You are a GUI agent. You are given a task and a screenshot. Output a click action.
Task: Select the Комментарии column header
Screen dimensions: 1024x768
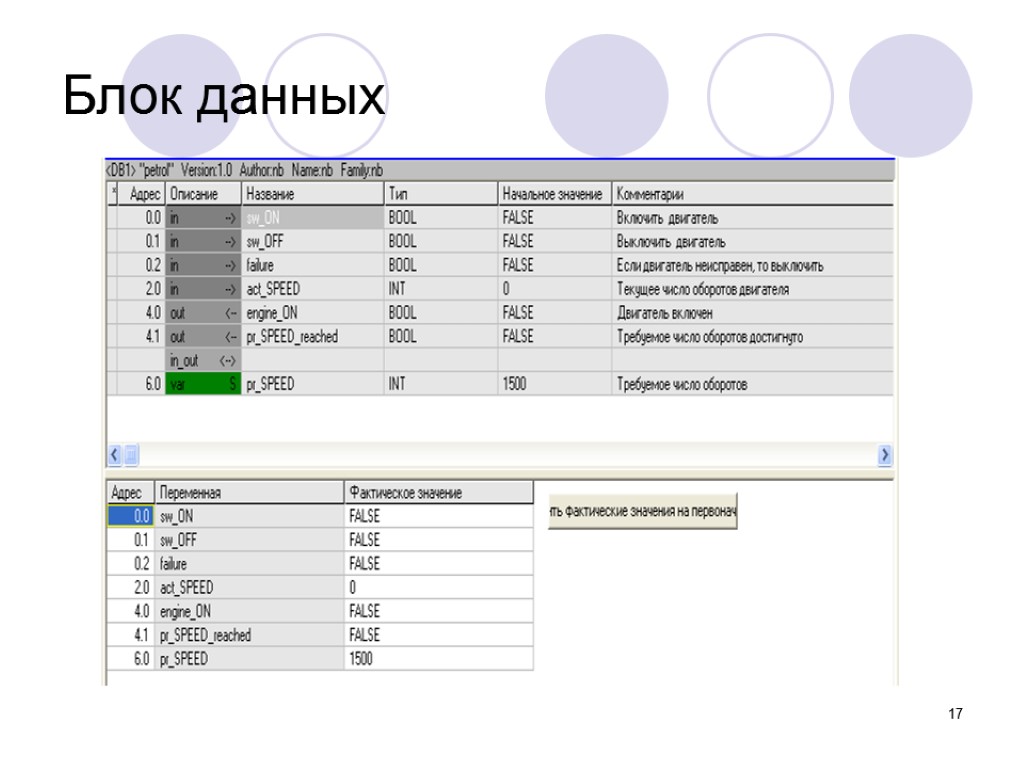(752, 194)
